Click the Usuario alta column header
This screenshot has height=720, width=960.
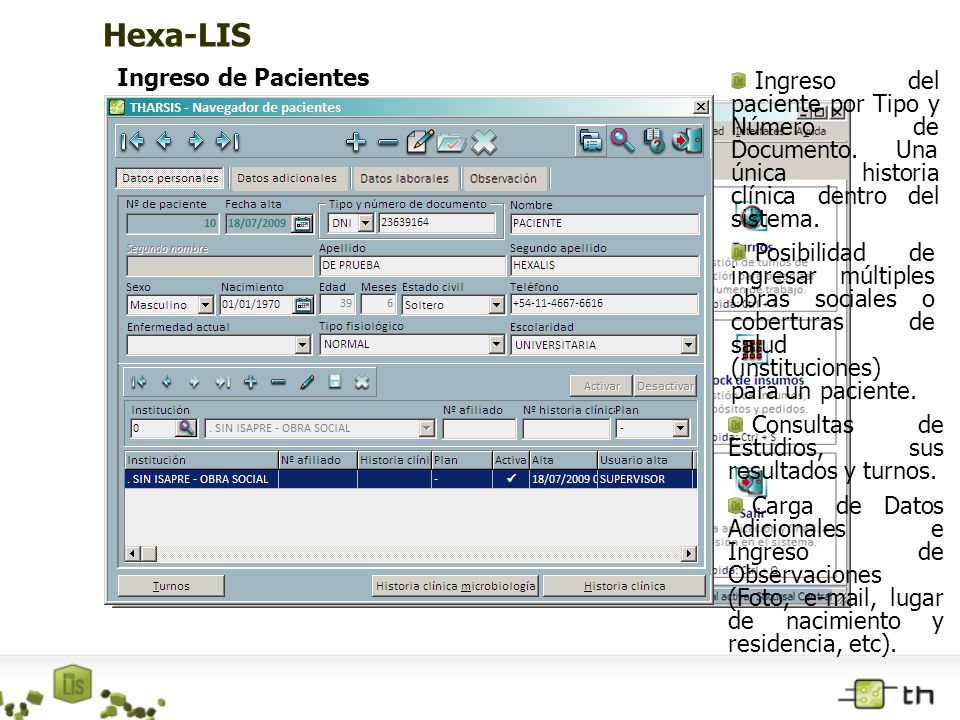645,460
